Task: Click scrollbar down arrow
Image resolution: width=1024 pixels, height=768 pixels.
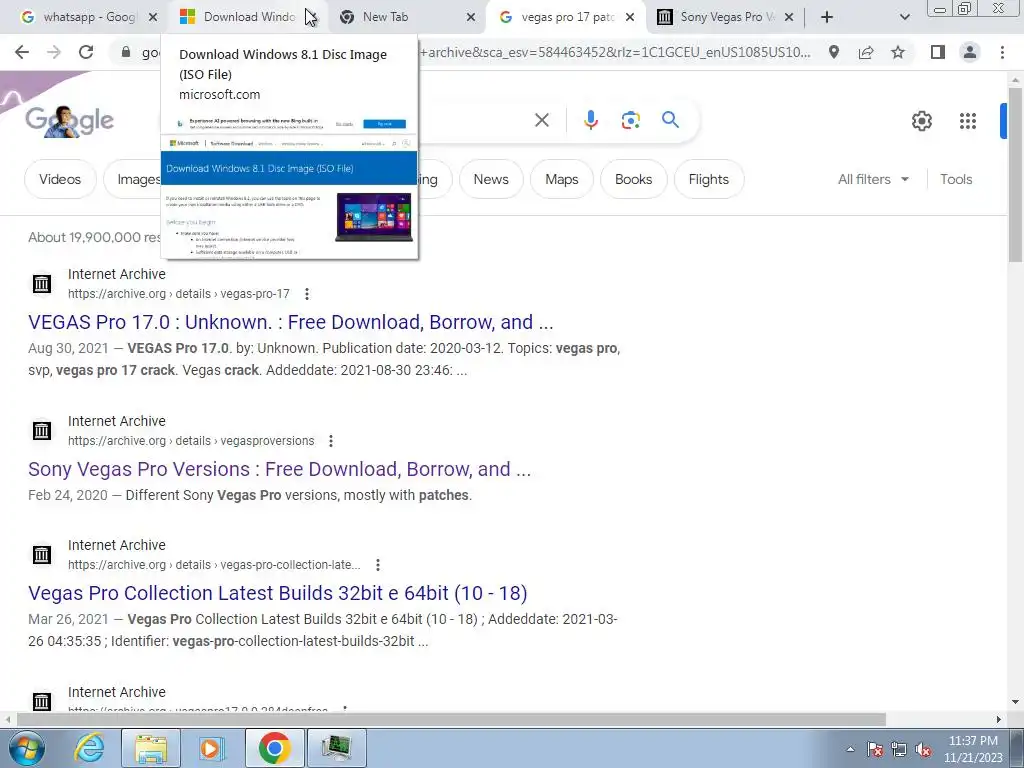Action: point(1015,702)
